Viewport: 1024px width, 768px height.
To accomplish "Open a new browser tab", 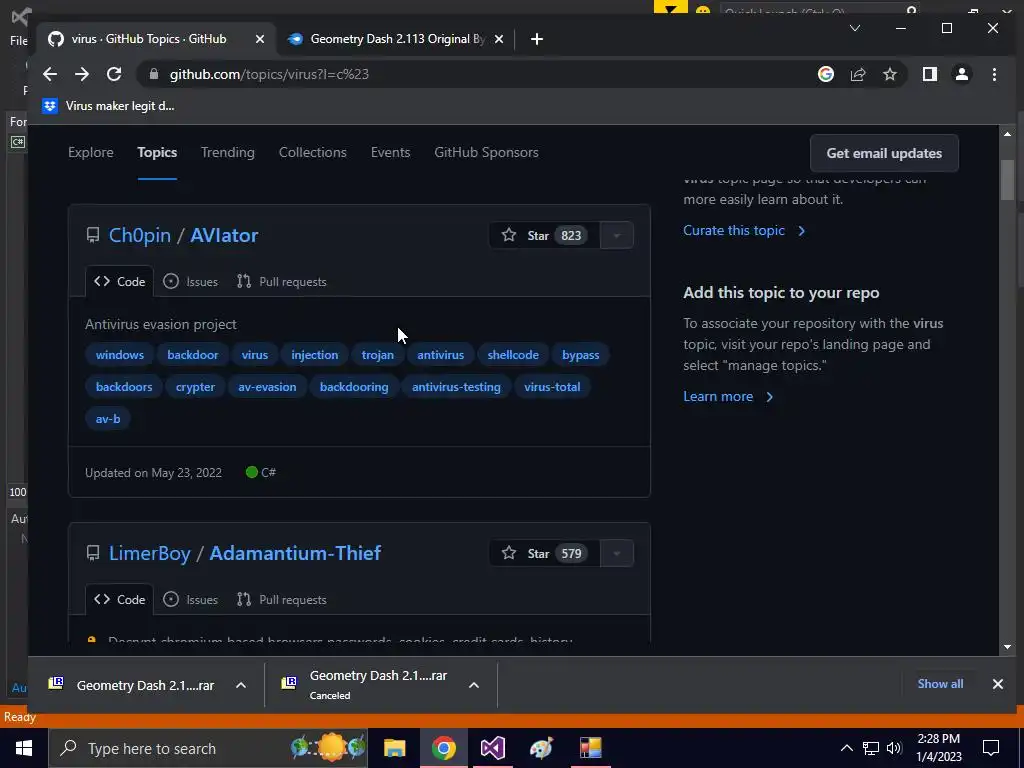I will point(537,39).
